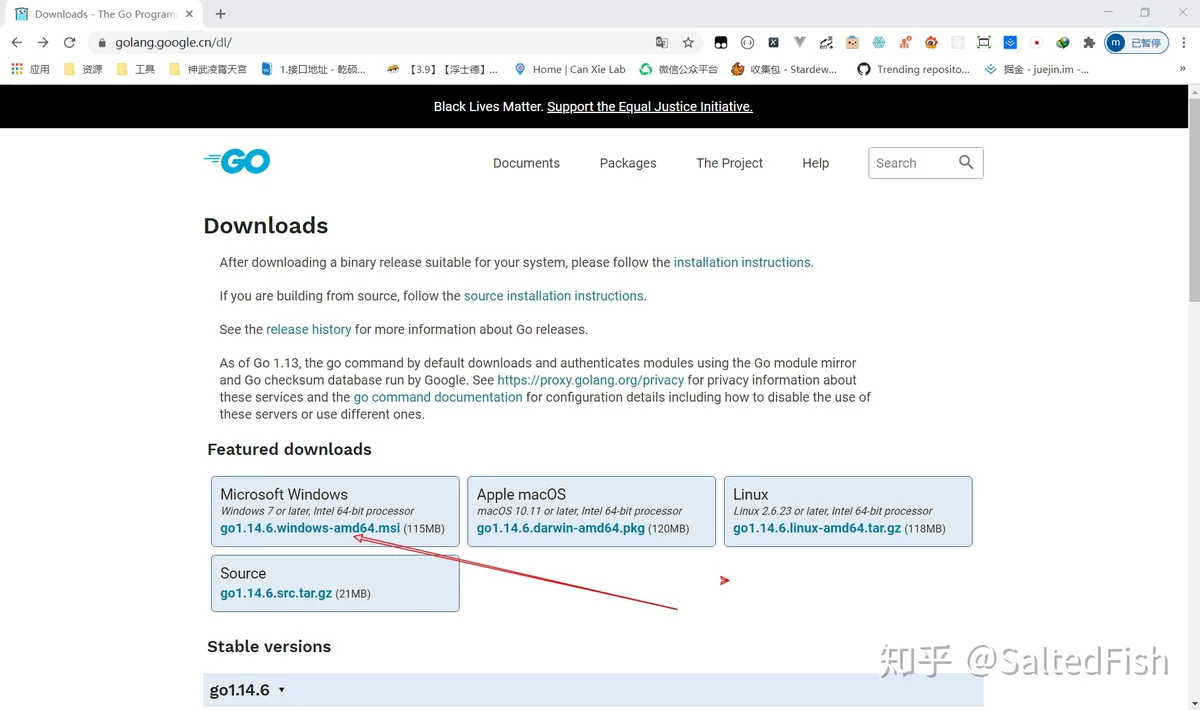Image resolution: width=1200 pixels, height=710 pixels.
Task: Open a new browser tab
Action: (x=221, y=14)
